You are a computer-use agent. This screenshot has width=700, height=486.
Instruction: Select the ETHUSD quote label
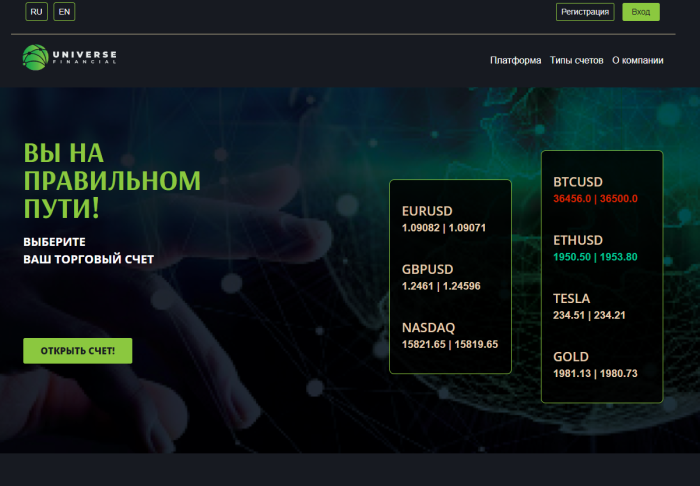(578, 240)
